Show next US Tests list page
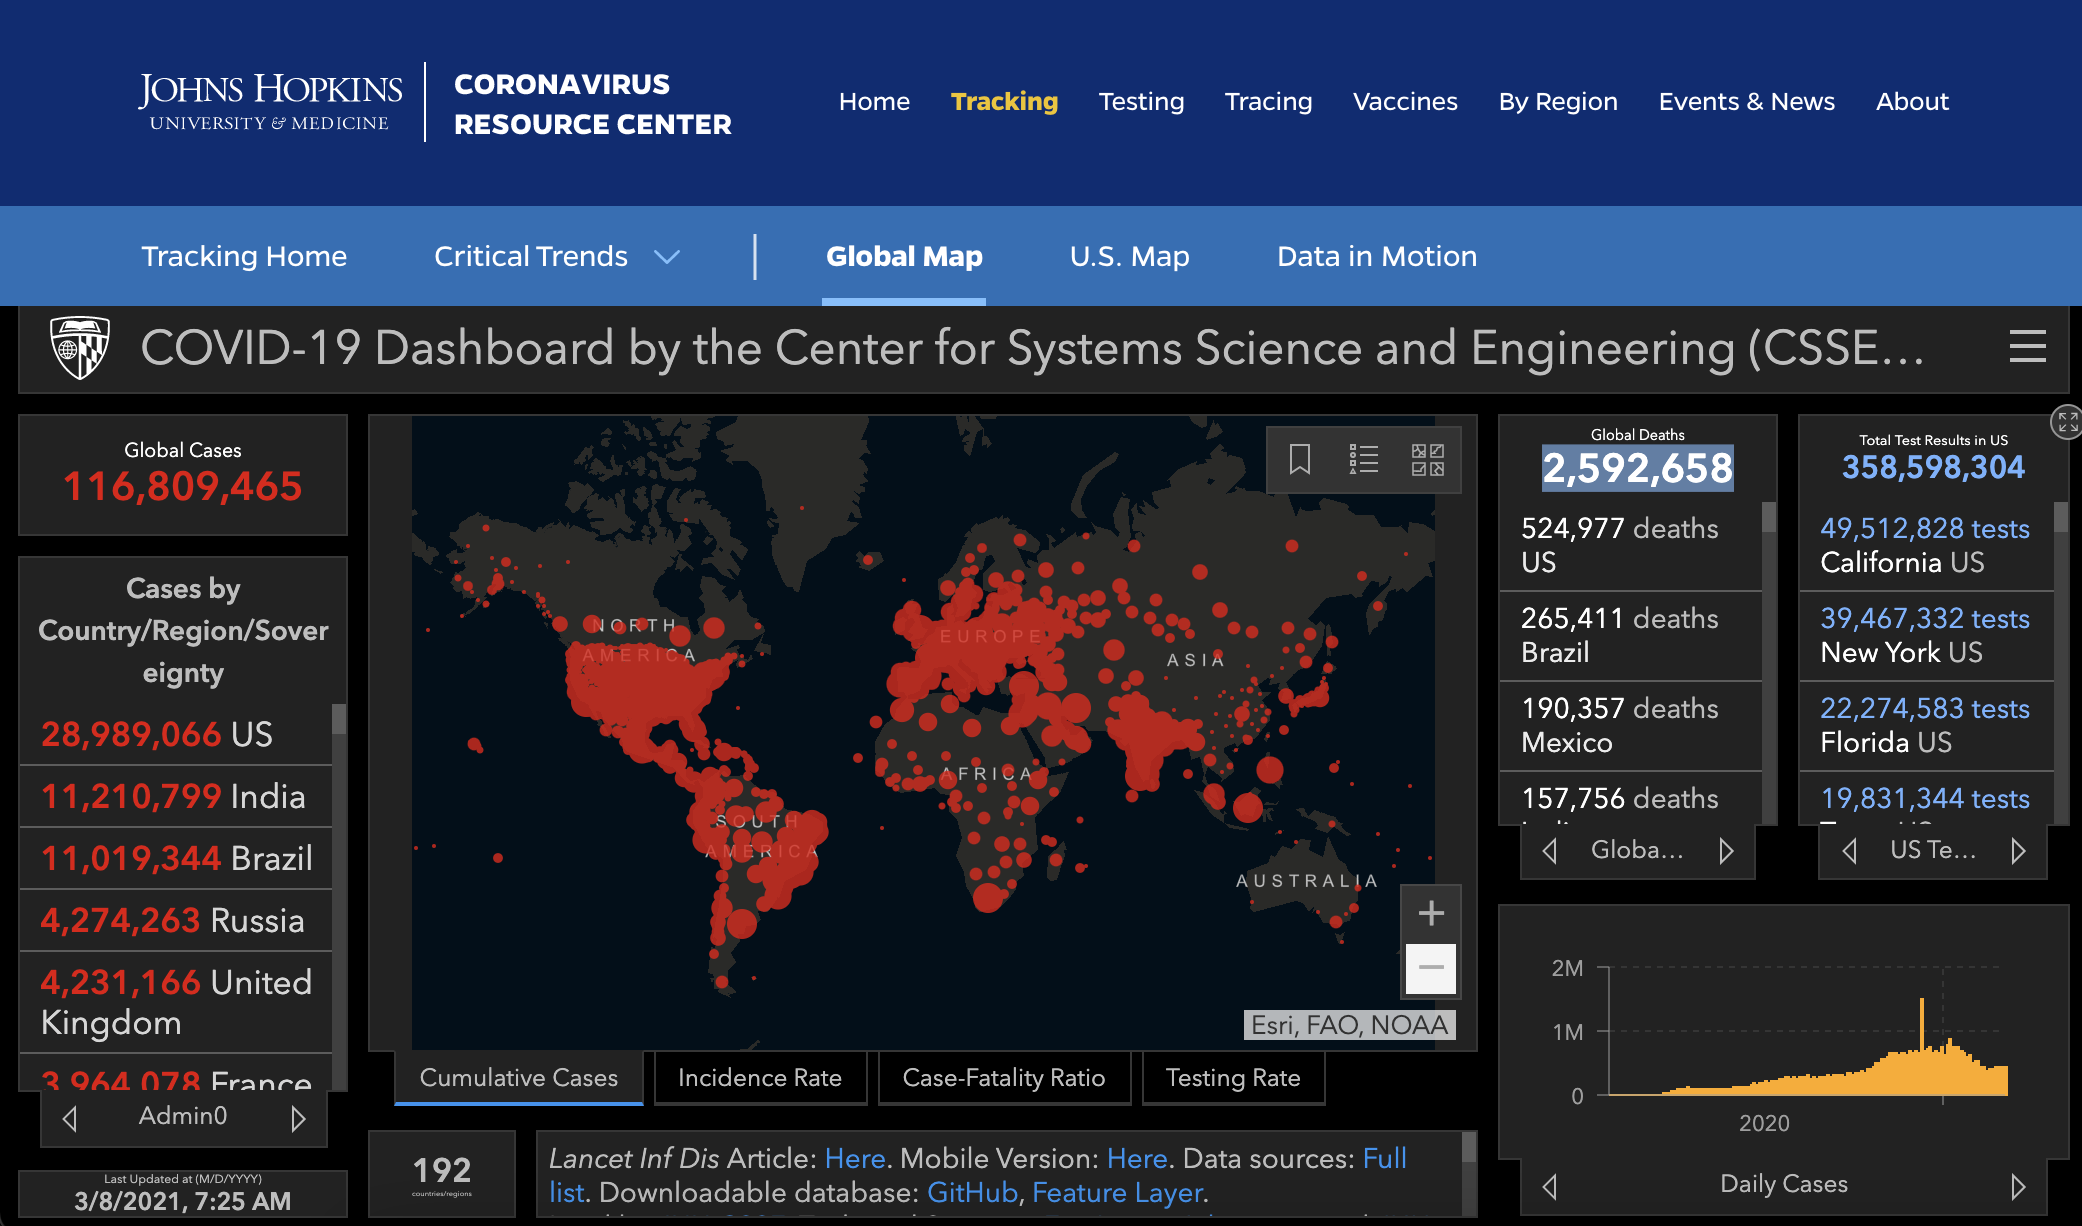Screen dimensions: 2082x1226 click(2018, 851)
